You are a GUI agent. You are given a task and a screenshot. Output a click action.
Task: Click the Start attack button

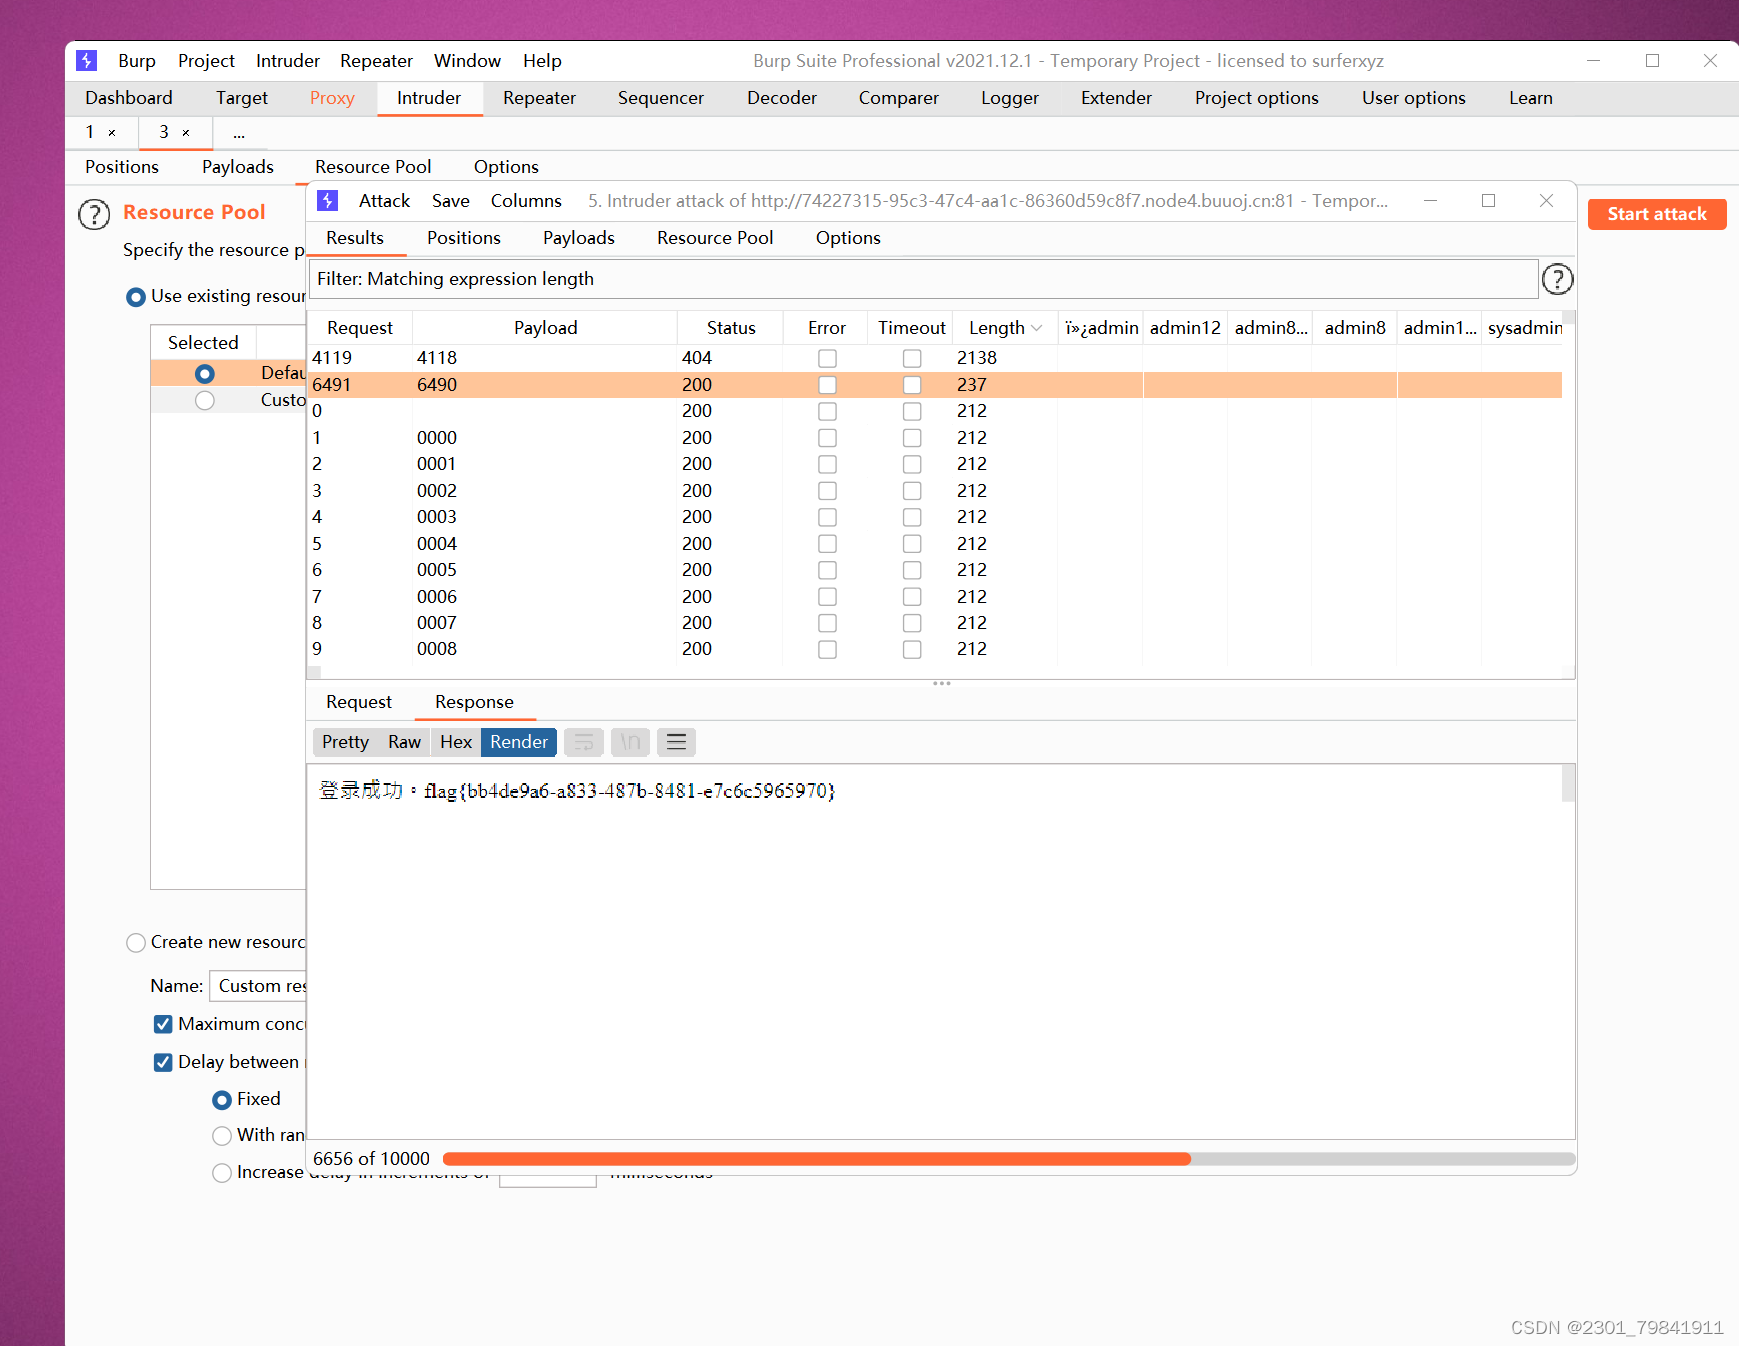click(1656, 213)
